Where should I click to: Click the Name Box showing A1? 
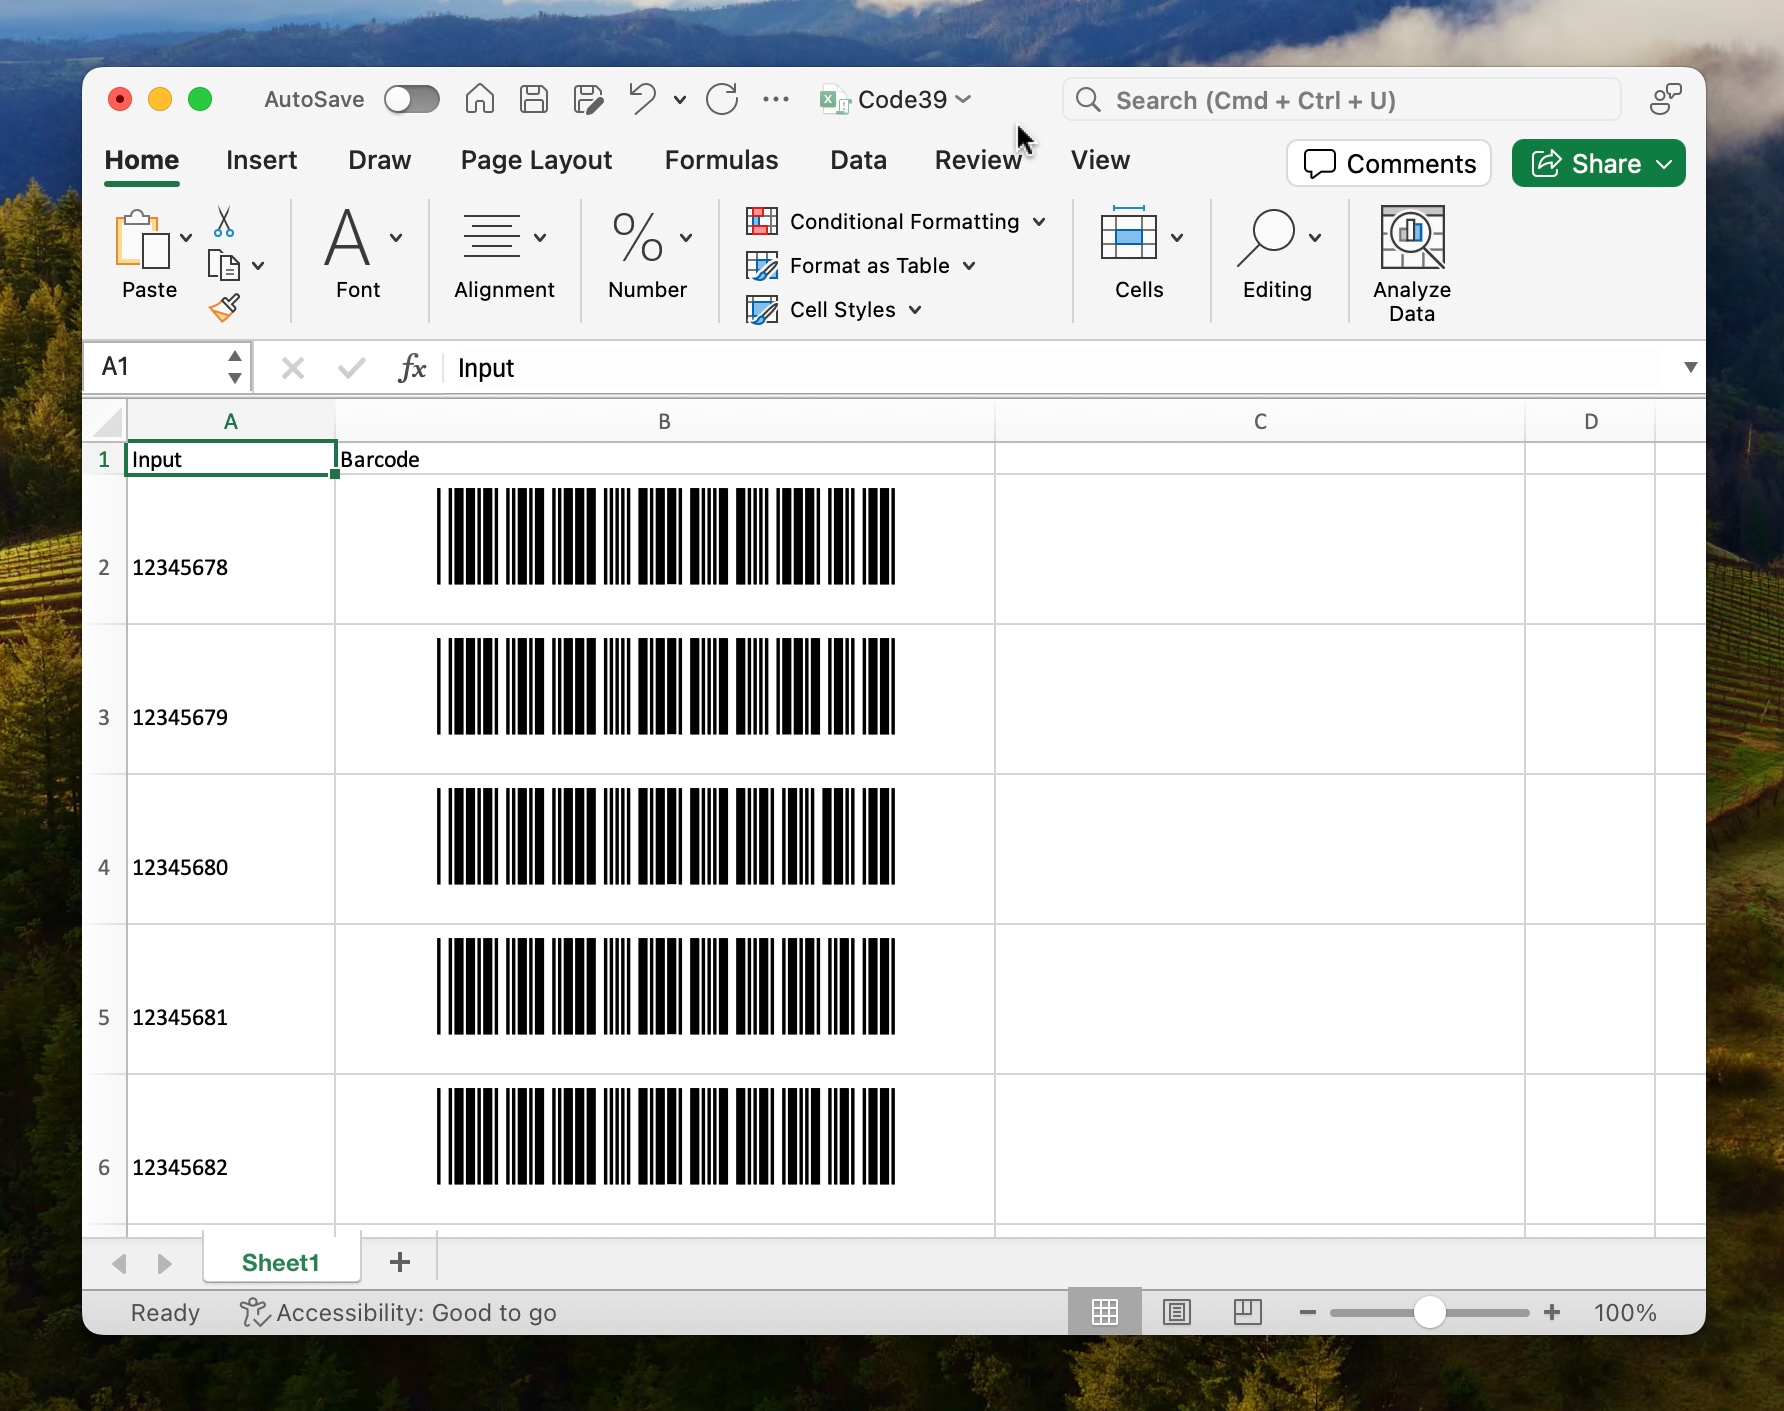coord(160,367)
